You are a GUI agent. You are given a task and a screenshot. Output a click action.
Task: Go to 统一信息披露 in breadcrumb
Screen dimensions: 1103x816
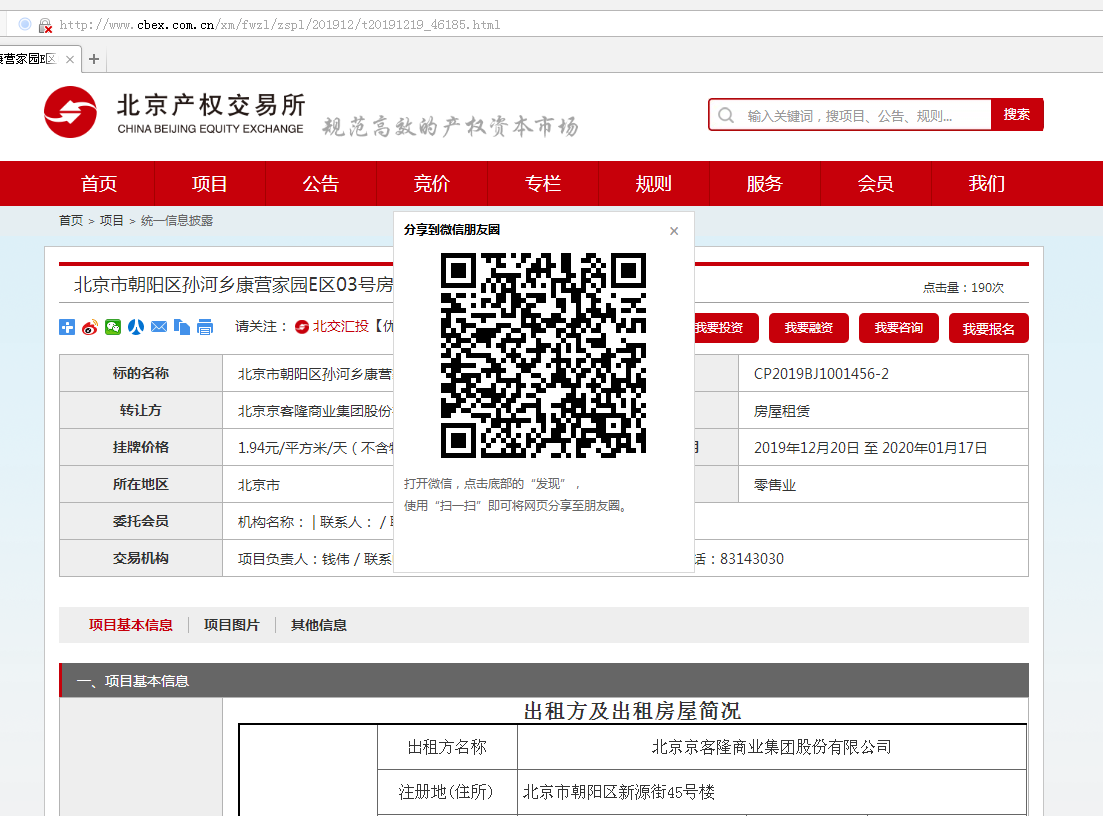pos(177,221)
